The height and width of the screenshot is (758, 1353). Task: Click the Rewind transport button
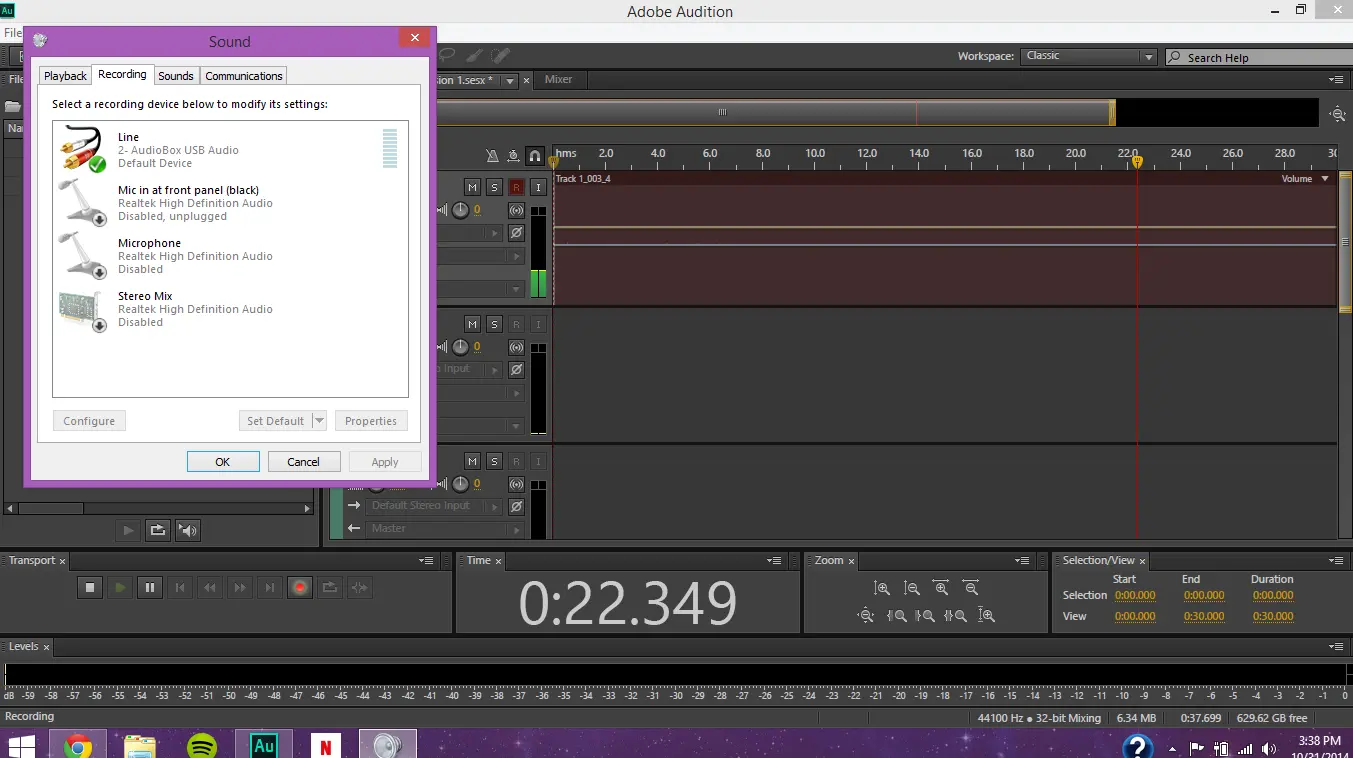click(210, 588)
